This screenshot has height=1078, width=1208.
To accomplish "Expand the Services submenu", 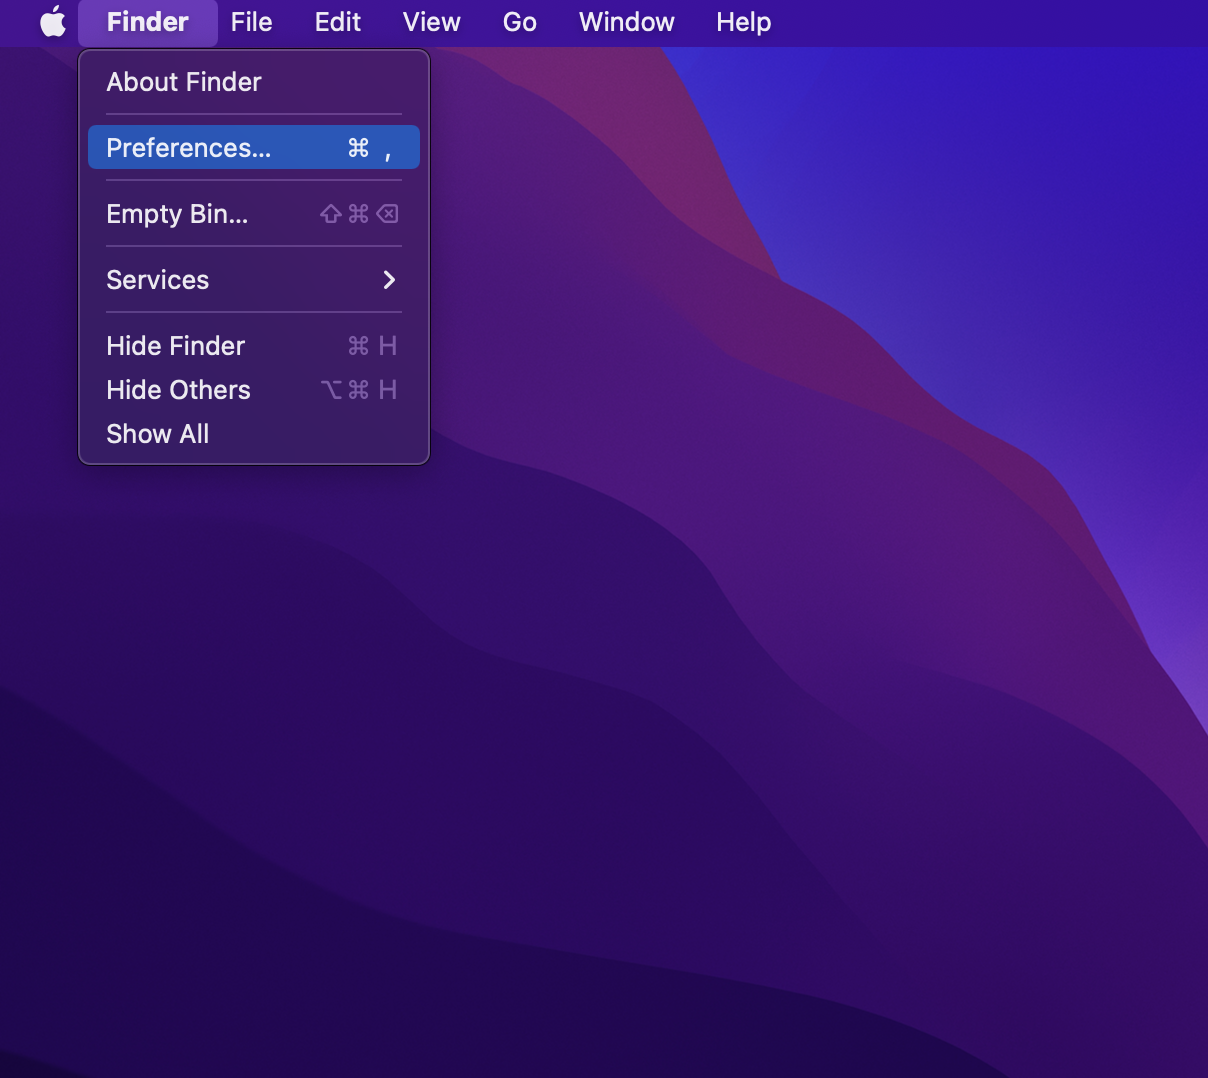I will pyautogui.click(x=254, y=280).
